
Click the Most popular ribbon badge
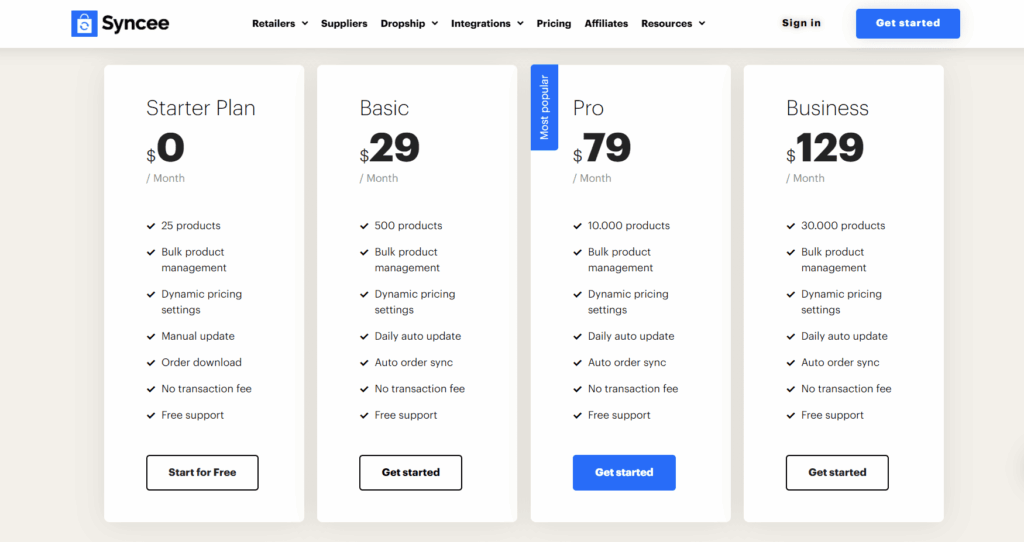[x=544, y=107]
